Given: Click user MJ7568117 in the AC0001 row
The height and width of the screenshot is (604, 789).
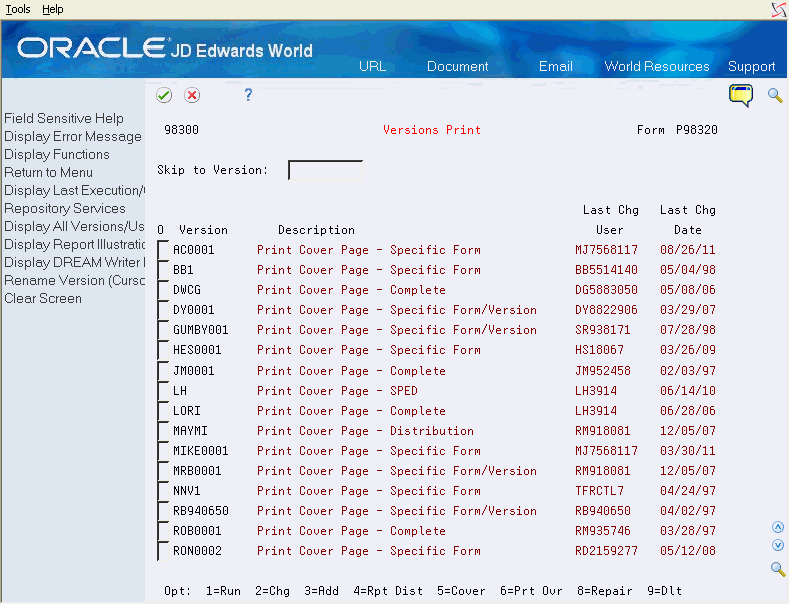Looking at the screenshot, I should (606, 250).
